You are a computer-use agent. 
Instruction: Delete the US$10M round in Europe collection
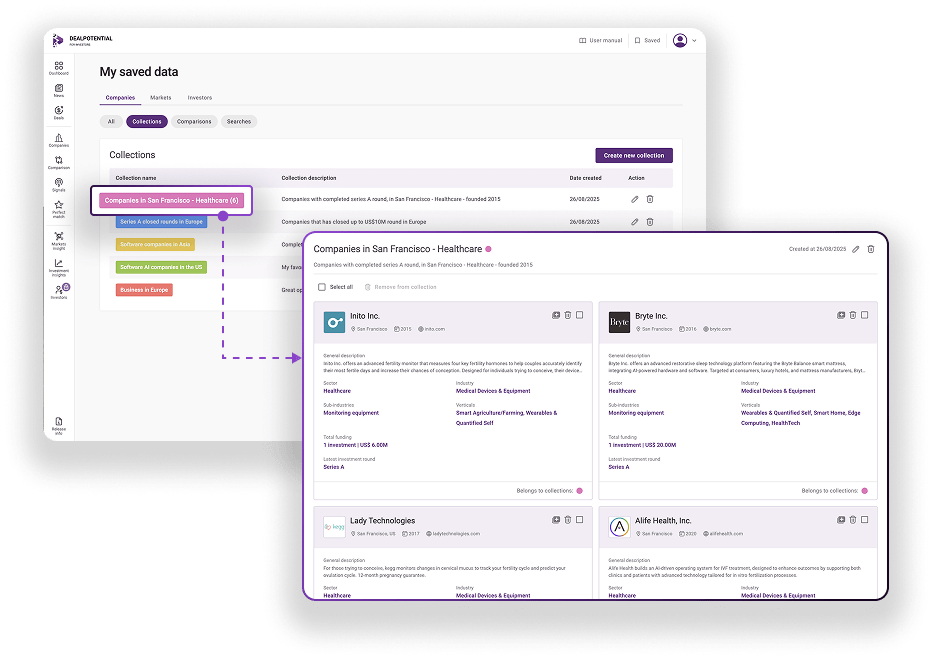tap(650, 222)
